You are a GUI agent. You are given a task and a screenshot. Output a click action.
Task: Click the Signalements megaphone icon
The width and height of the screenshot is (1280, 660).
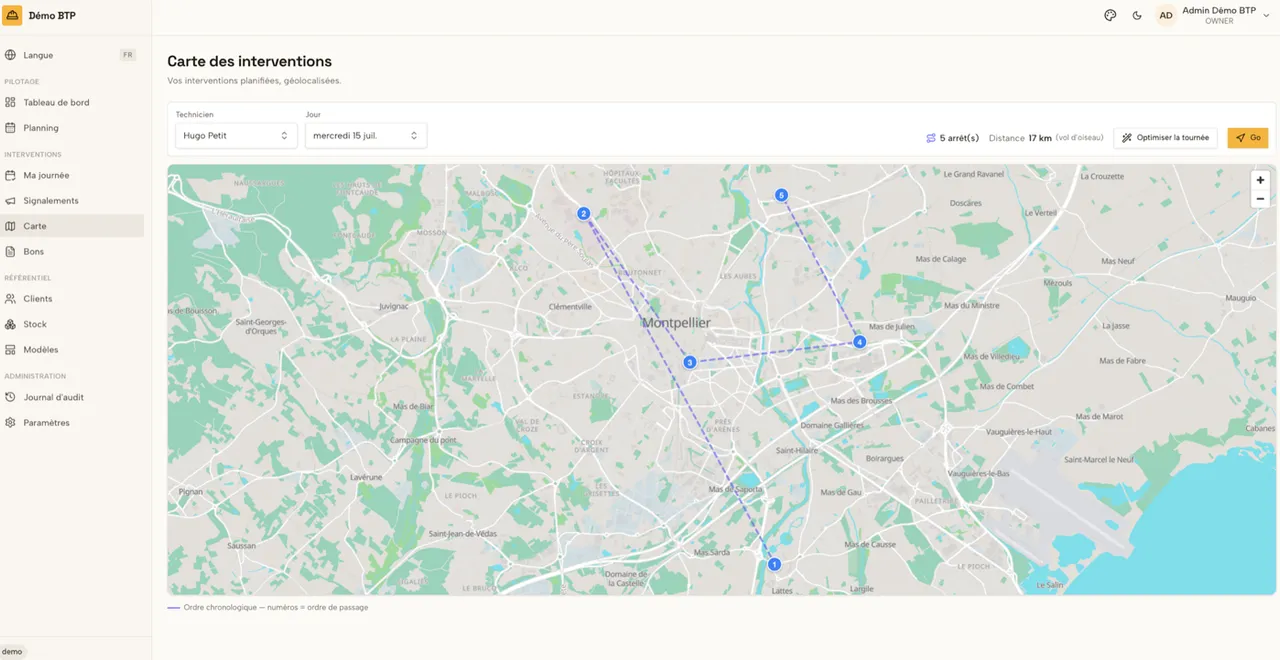[x=10, y=201]
